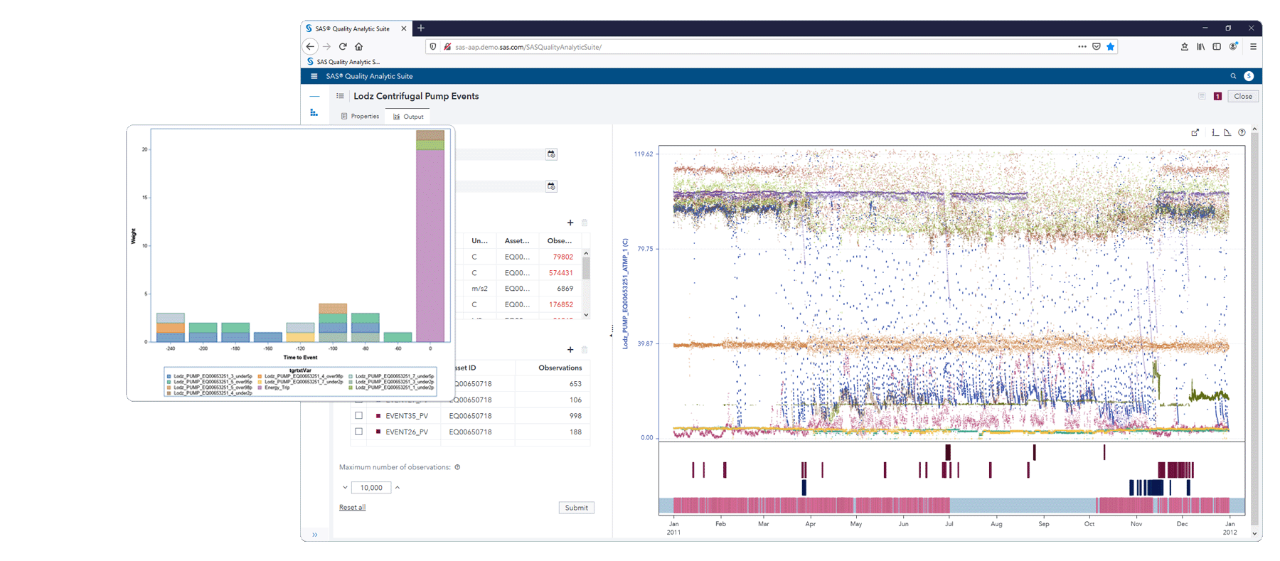
Task: Click the SAS bookmark in bookmarks bar
Action: [343, 61]
